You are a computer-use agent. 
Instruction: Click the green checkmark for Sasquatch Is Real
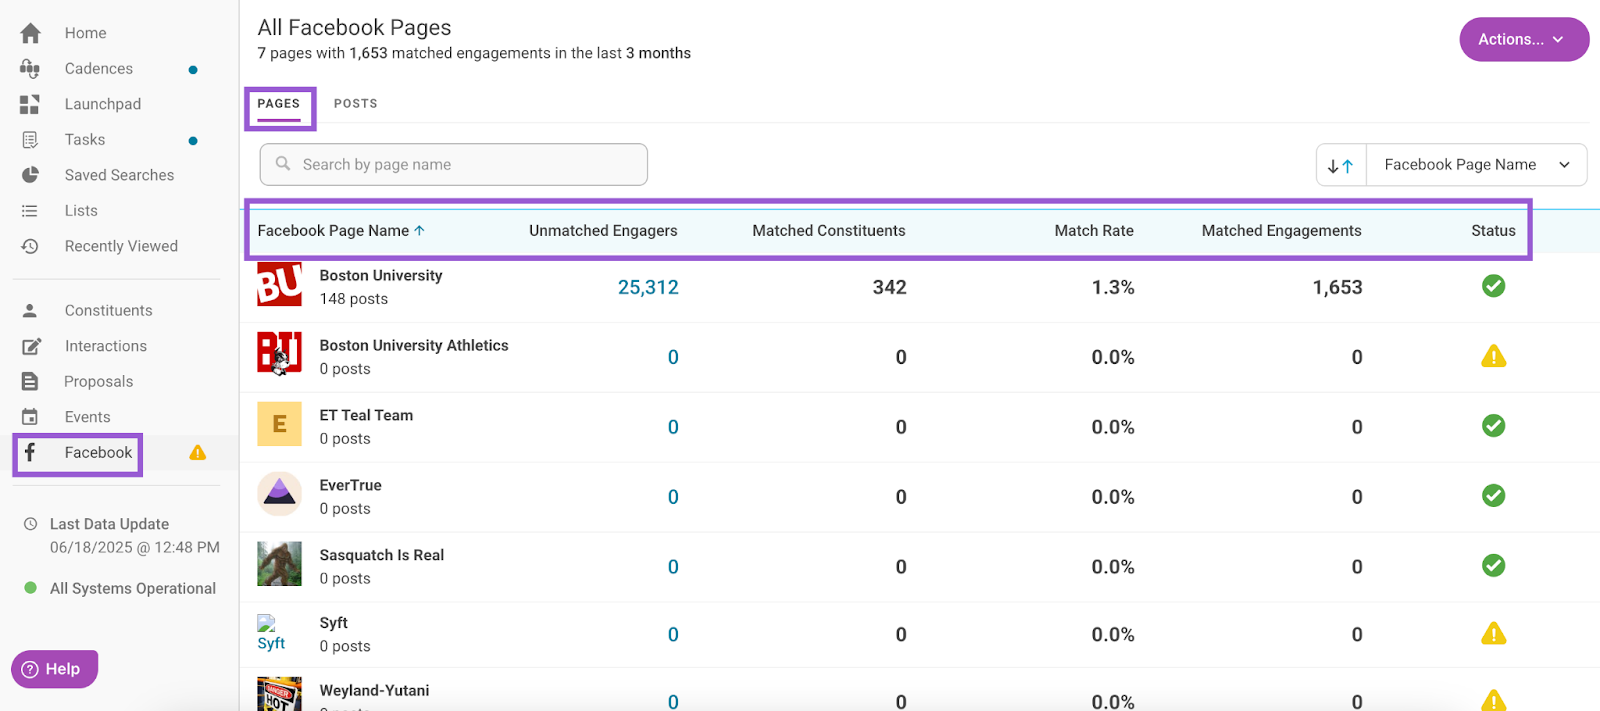[x=1494, y=566]
